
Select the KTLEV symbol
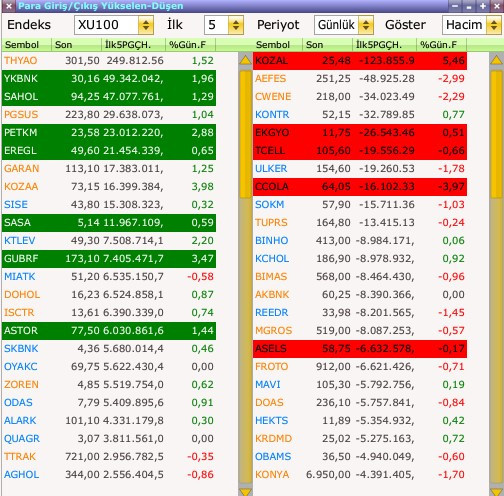(x=20, y=241)
